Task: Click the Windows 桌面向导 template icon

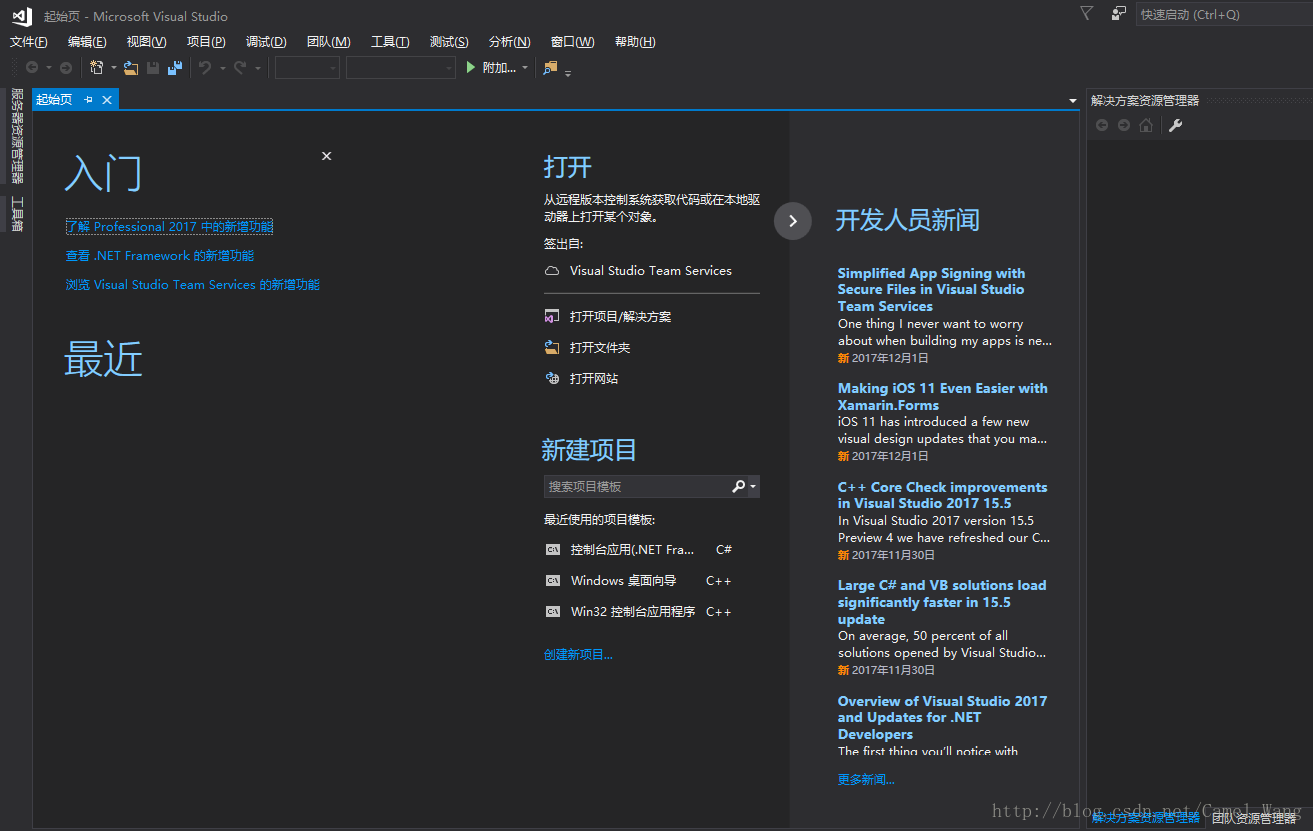Action: click(553, 581)
